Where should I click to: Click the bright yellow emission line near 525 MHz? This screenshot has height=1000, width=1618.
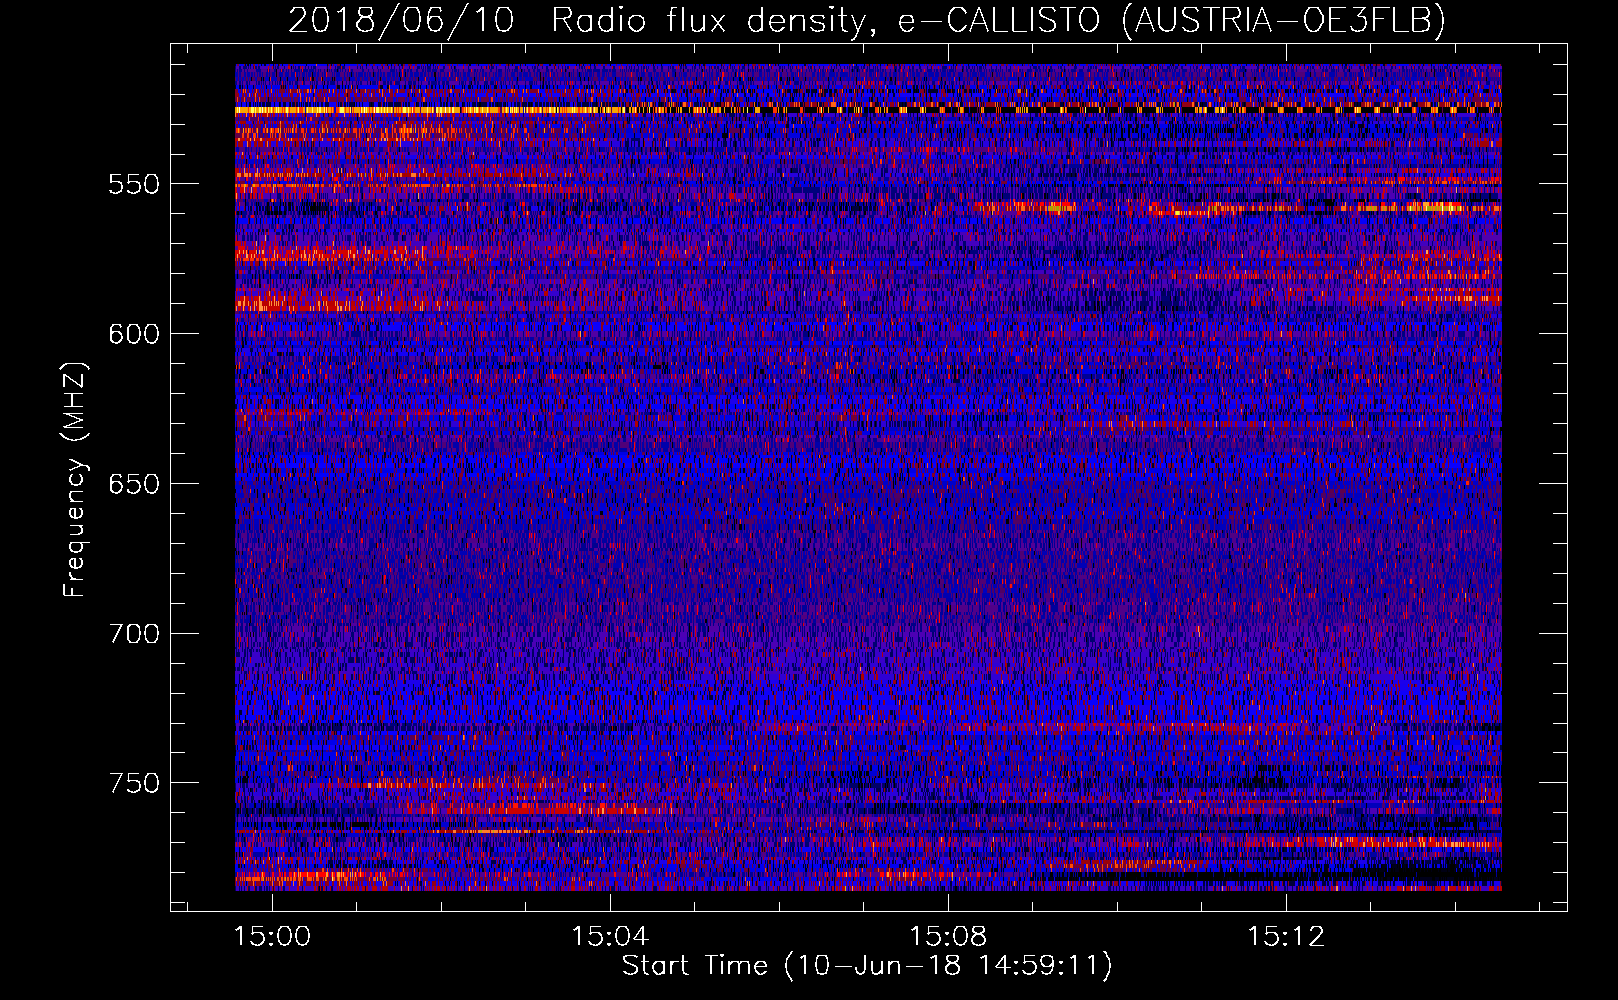(x=868, y=109)
